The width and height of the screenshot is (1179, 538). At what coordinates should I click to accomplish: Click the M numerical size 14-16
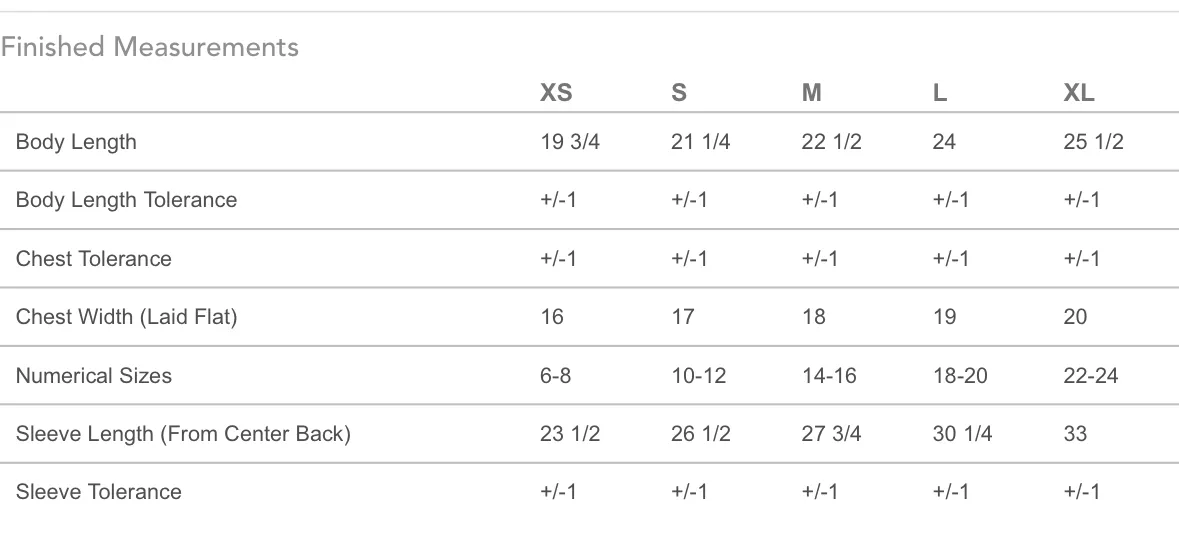829,376
